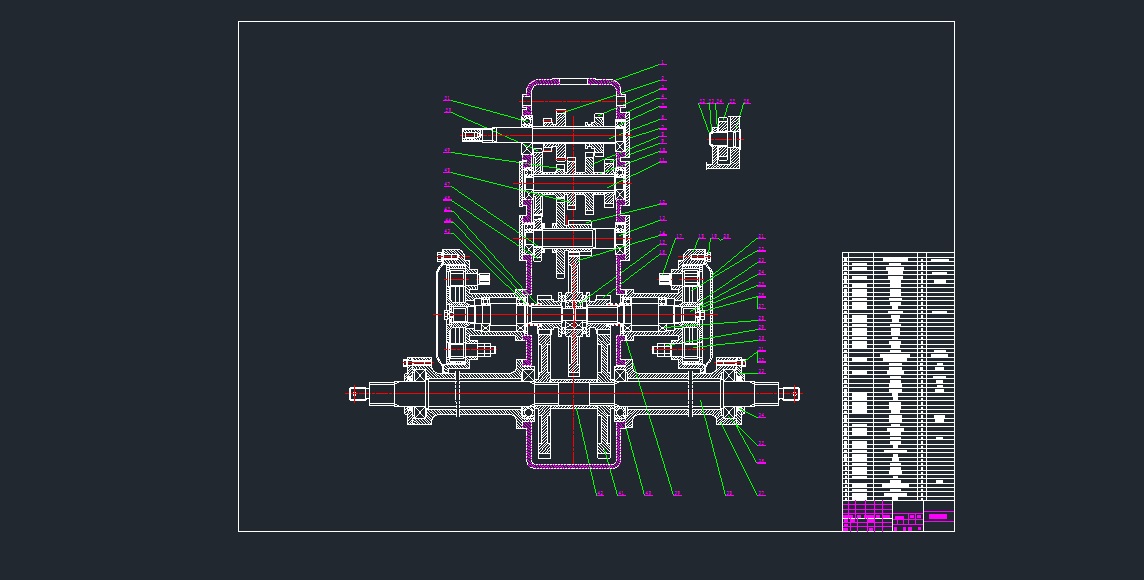
Task: Click the right threaded end of the output shaft
Action: (791, 394)
